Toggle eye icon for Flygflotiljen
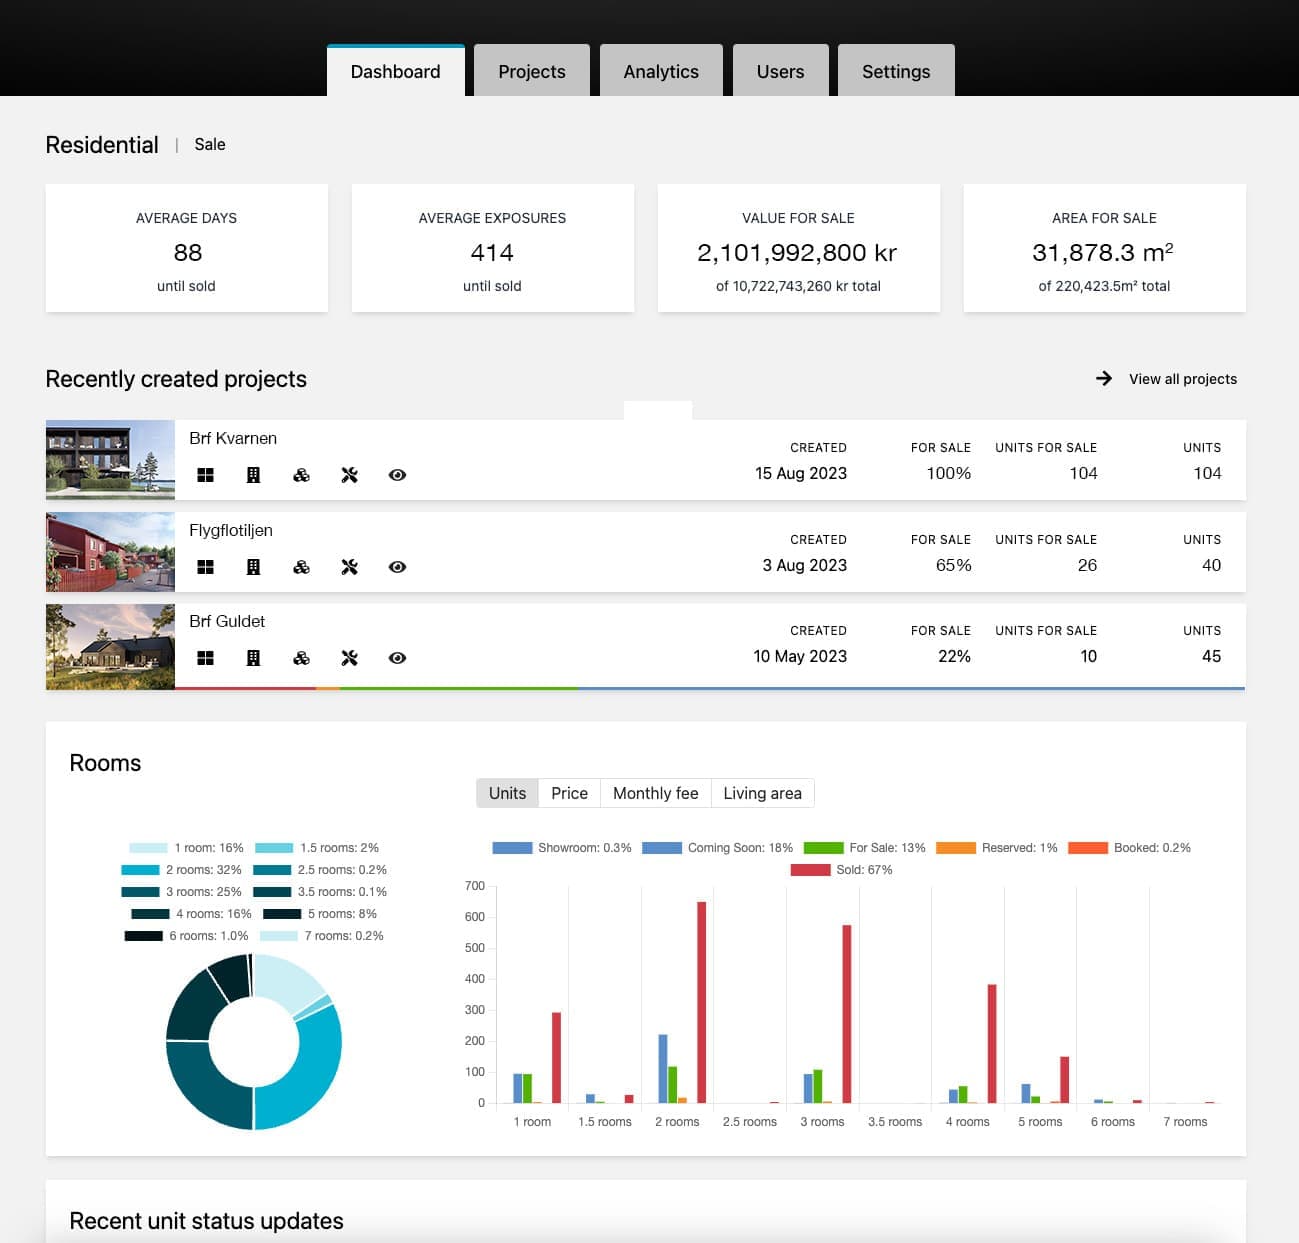Image resolution: width=1299 pixels, height=1243 pixels. pos(397,567)
